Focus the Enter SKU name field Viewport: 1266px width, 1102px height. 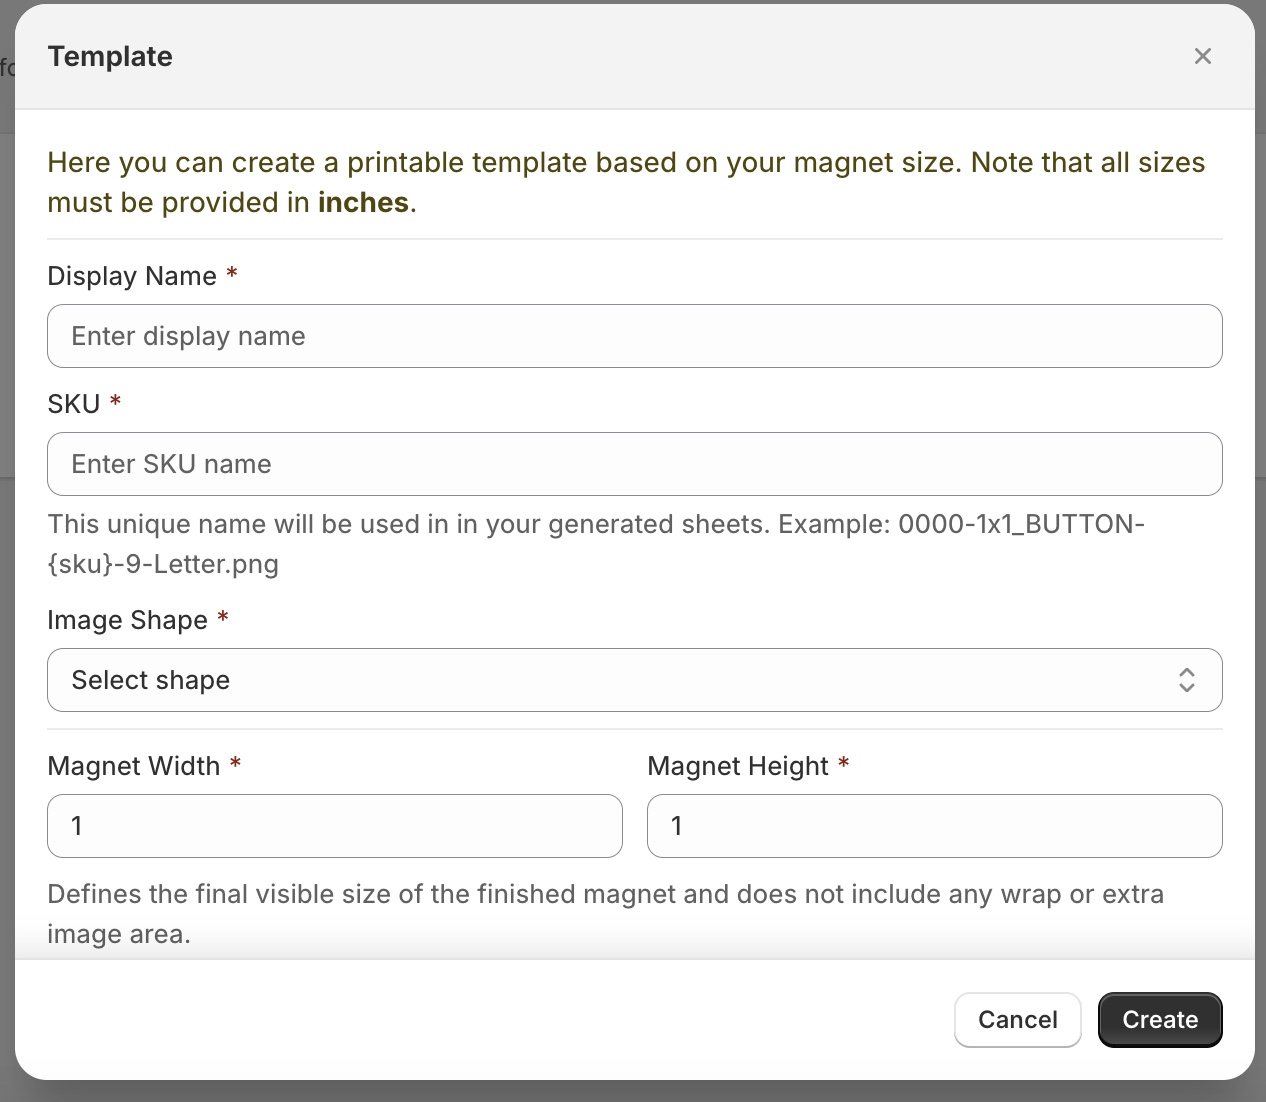click(634, 464)
